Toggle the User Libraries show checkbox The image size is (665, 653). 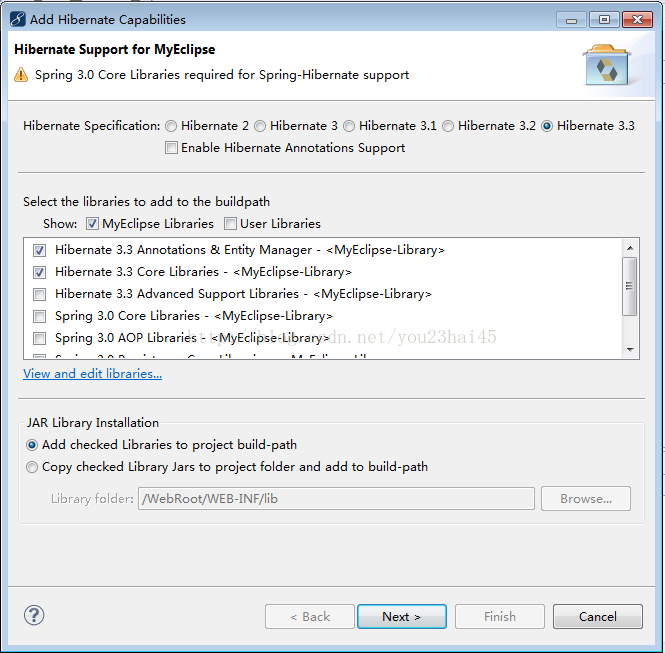click(x=230, y=223)
